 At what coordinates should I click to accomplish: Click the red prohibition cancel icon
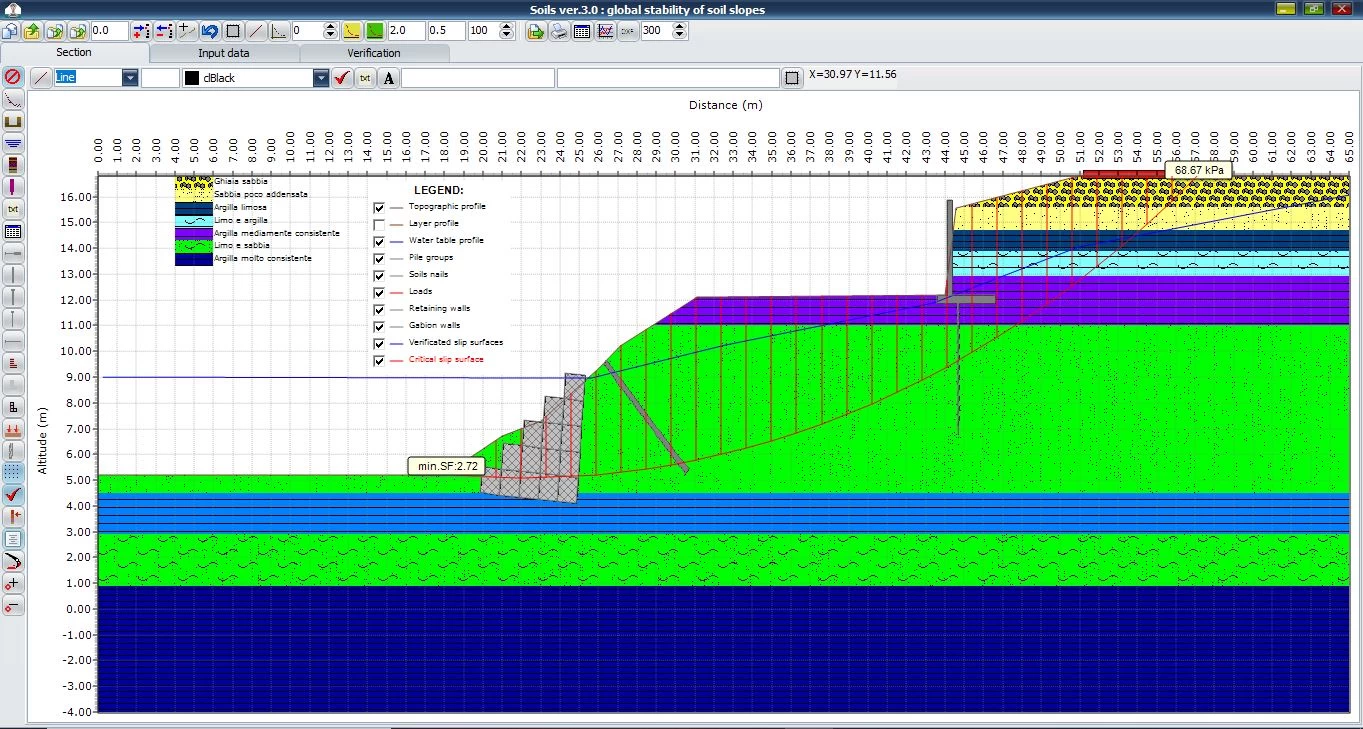coord(13,76)
